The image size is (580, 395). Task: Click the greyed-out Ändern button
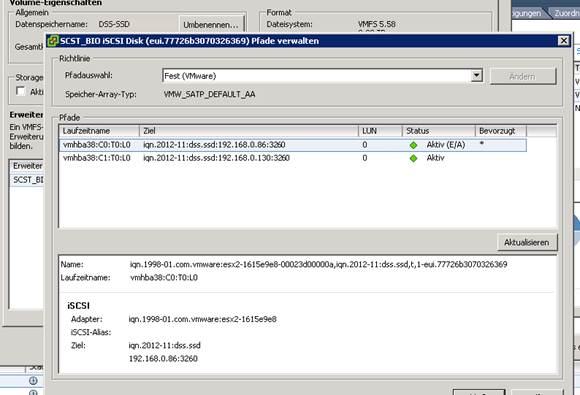(x=523, y=76)
